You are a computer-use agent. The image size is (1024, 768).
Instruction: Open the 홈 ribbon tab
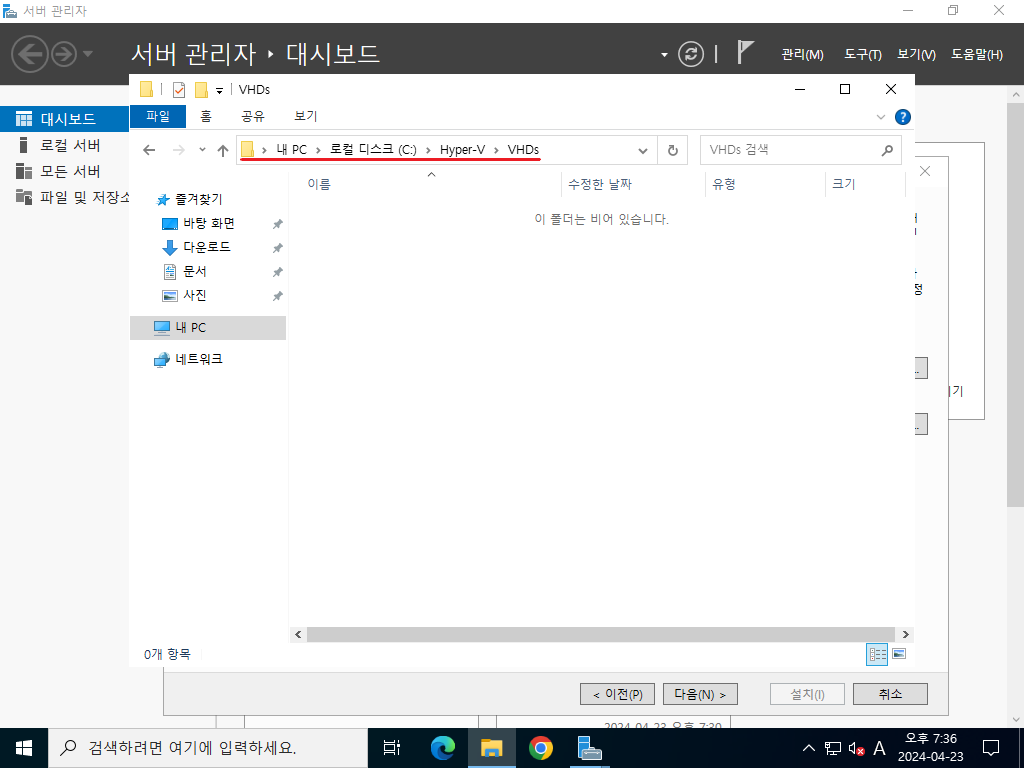click(x=206, y=116)
